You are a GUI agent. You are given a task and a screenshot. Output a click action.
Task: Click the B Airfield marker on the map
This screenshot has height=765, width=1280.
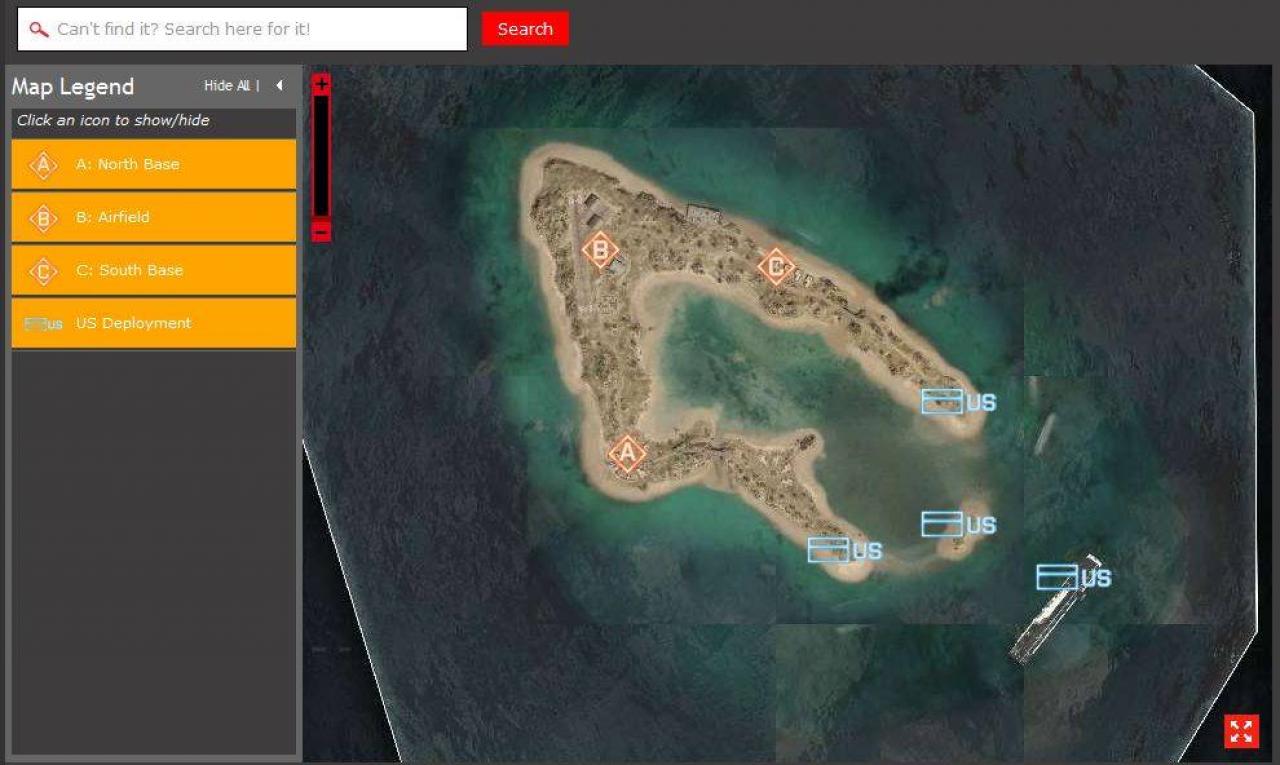click(600, 250)
